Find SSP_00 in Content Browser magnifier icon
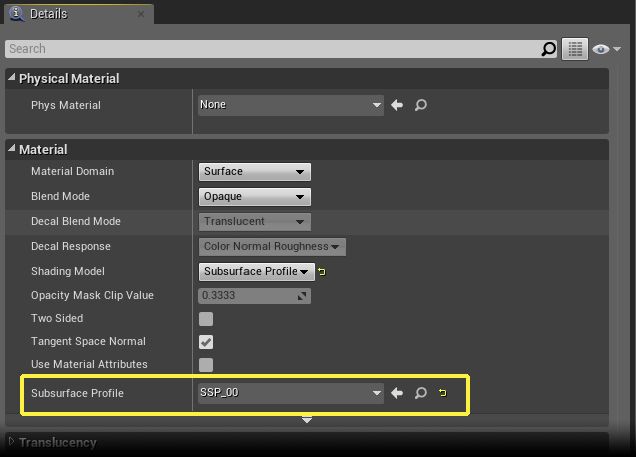 (421, 393)
